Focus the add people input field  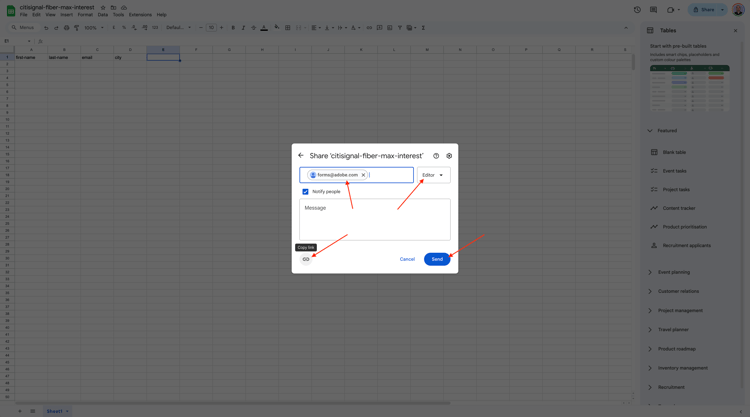click(x=356, y=175)
